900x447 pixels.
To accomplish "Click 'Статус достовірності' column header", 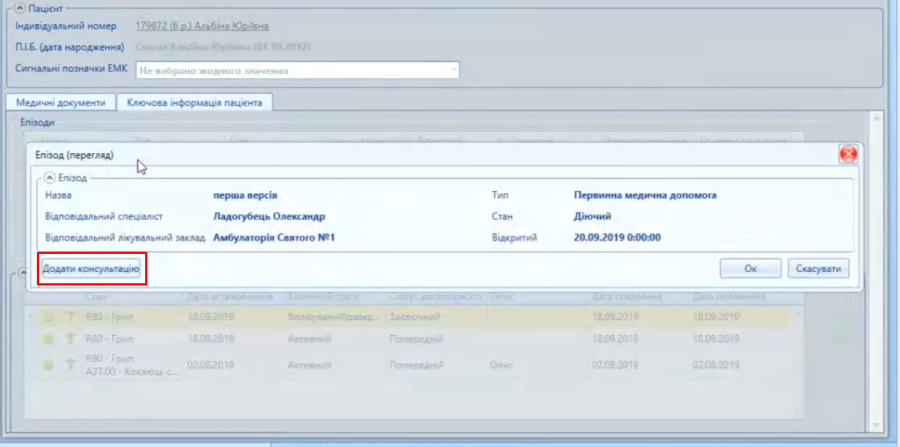I will point(435,297).
